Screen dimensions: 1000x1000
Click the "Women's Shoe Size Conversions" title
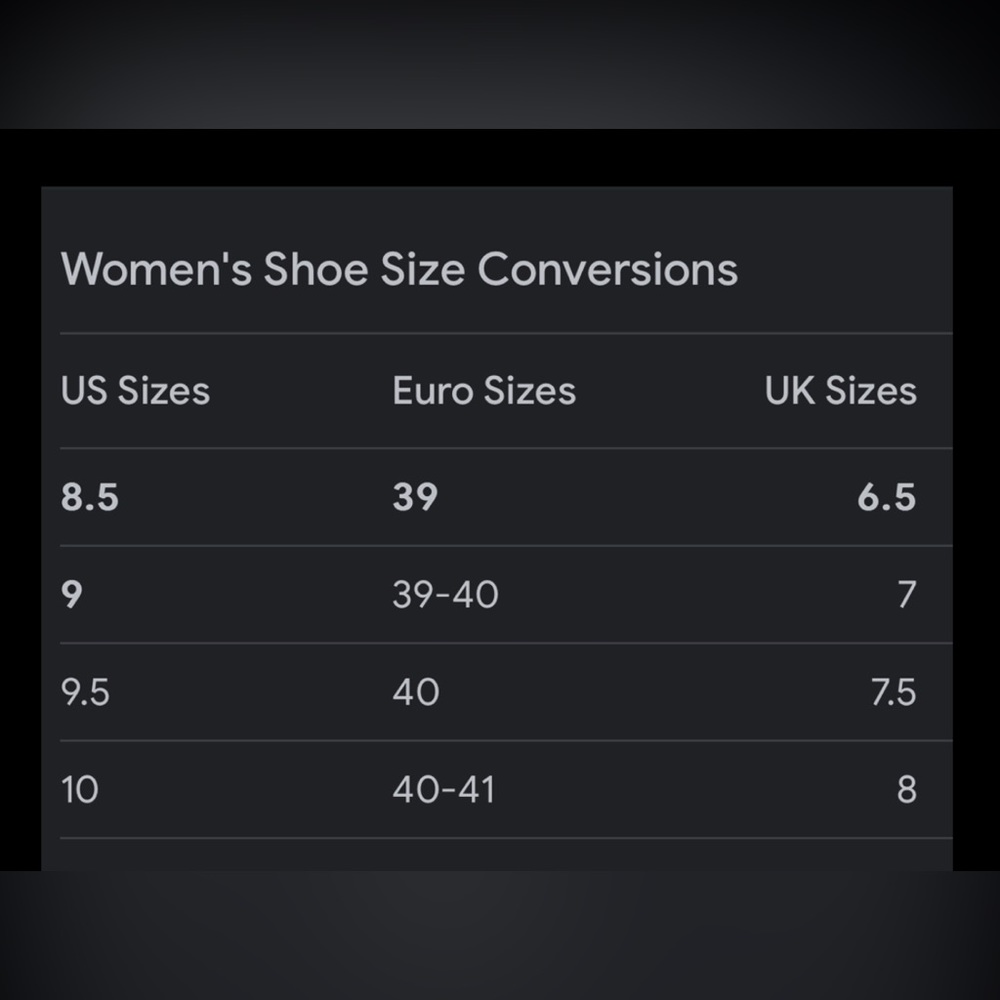pyautogui.click(x=399, y=269)
